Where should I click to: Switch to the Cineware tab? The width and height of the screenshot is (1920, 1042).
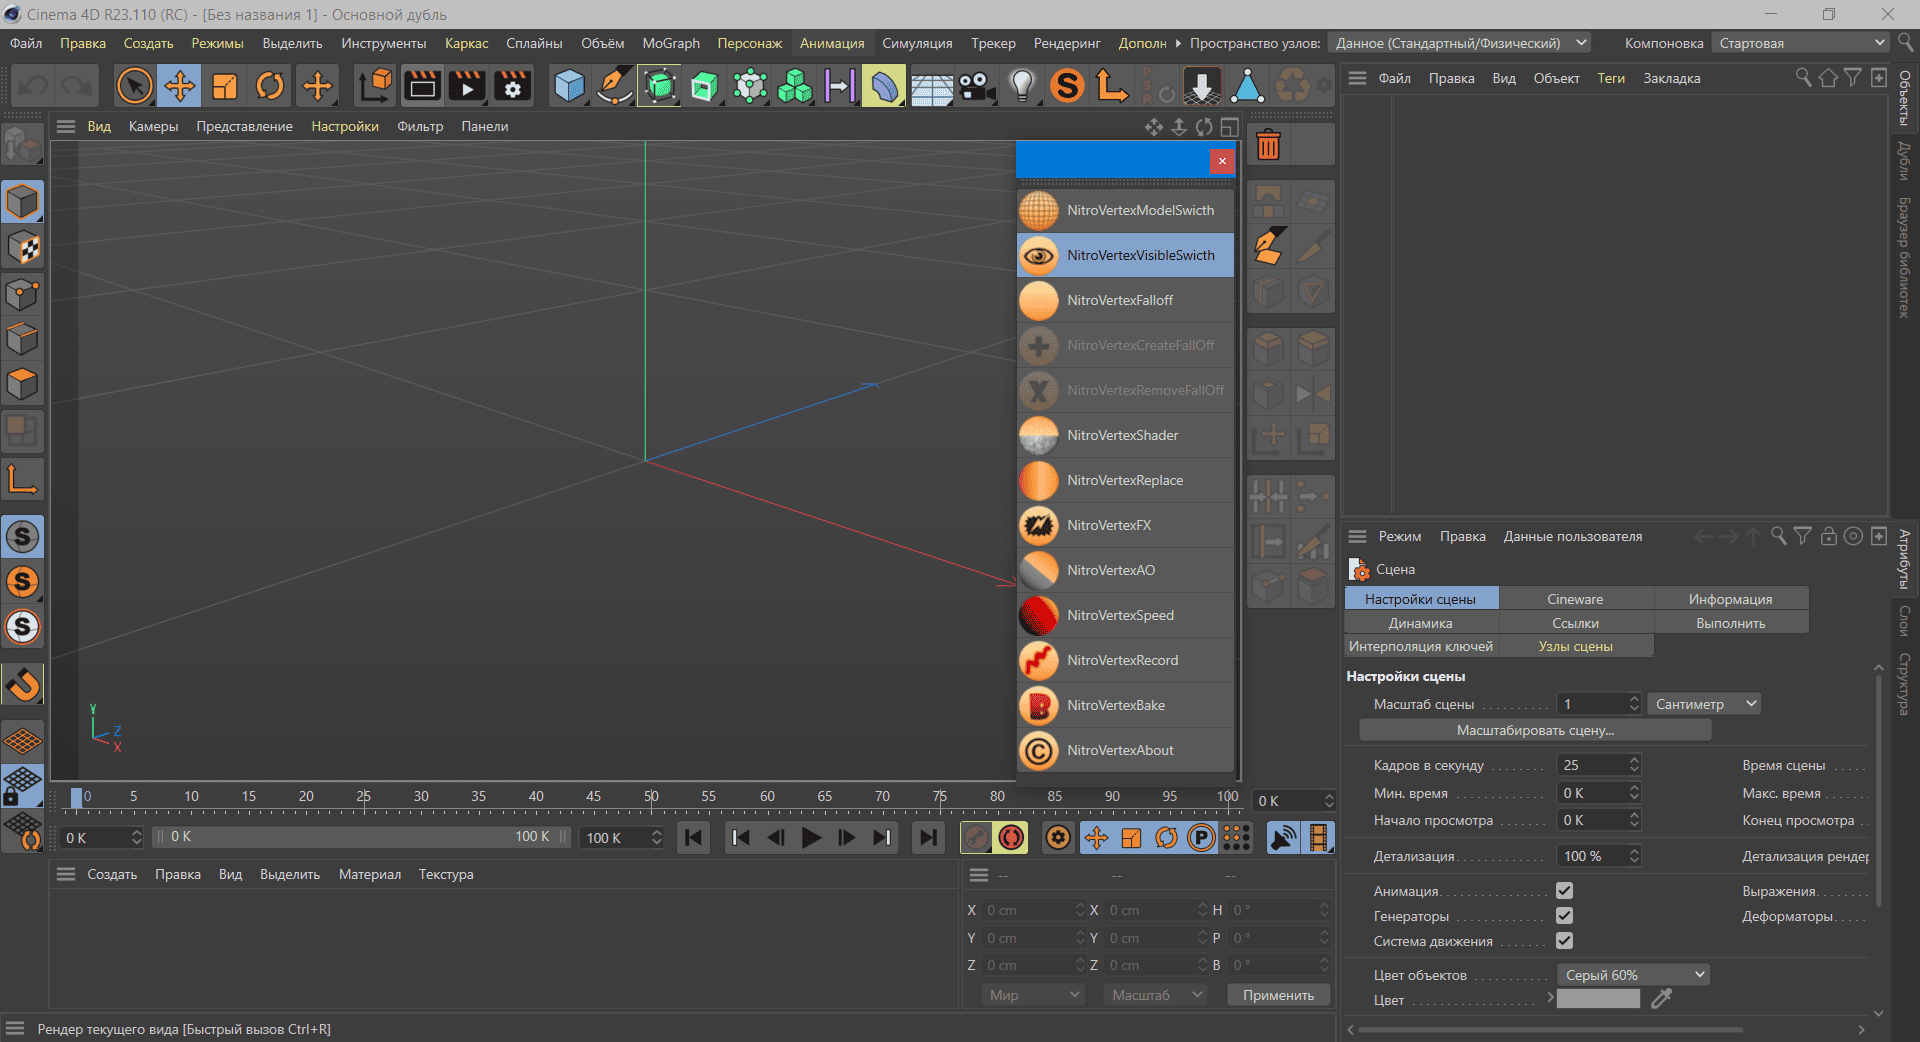[1575, 599]
